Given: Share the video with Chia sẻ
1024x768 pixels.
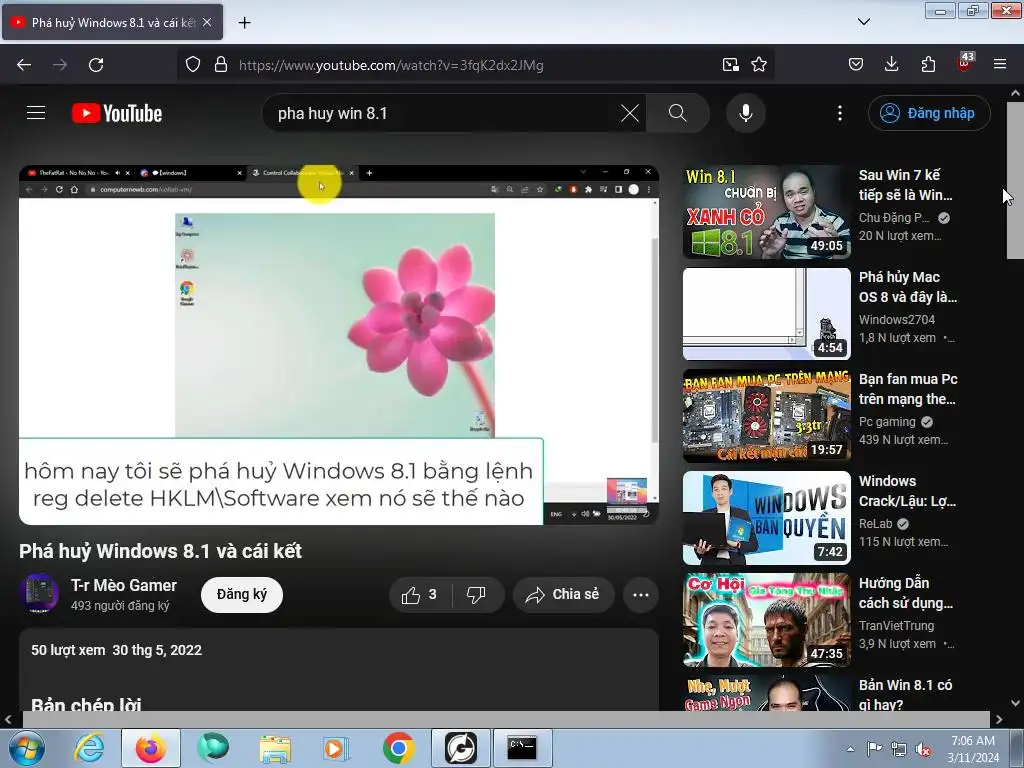Looking at the screenshot, I should [x=564, y=595].
